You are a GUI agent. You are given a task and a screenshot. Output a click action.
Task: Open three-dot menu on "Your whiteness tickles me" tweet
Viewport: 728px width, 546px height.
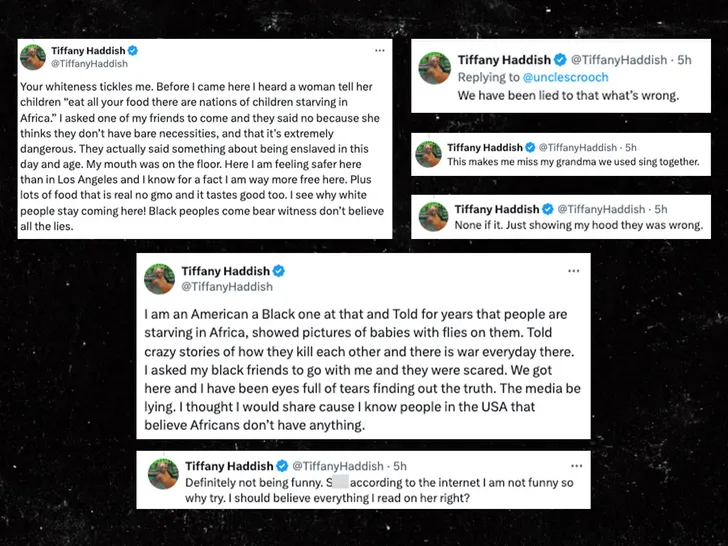379,50
